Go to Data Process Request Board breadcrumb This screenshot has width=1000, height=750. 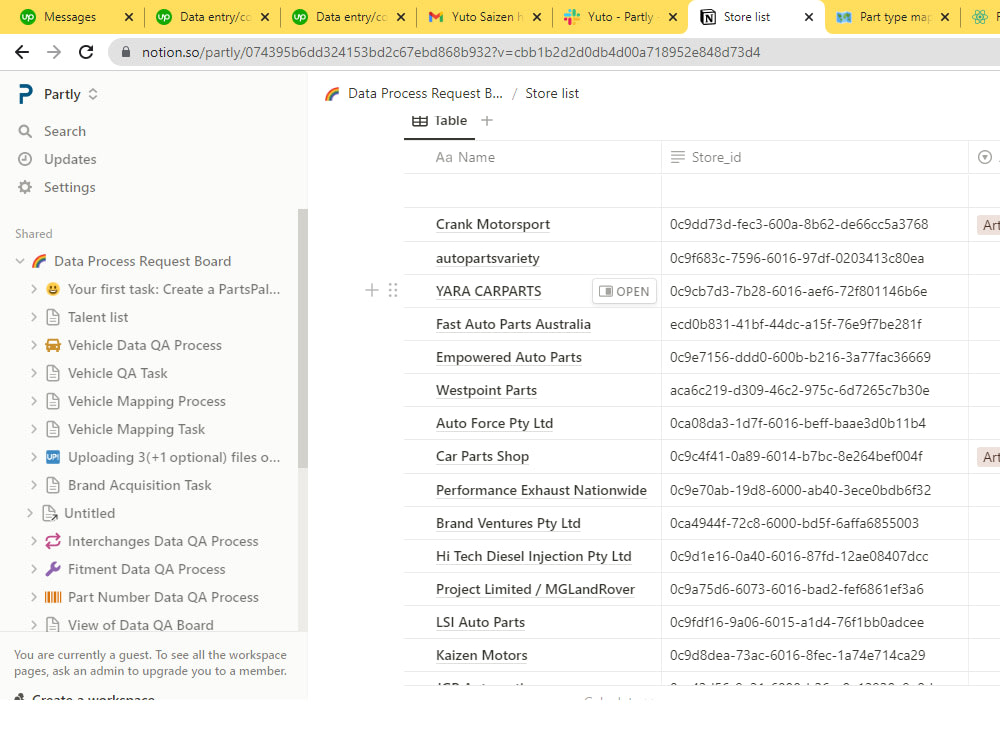click(x=425, y=94)
